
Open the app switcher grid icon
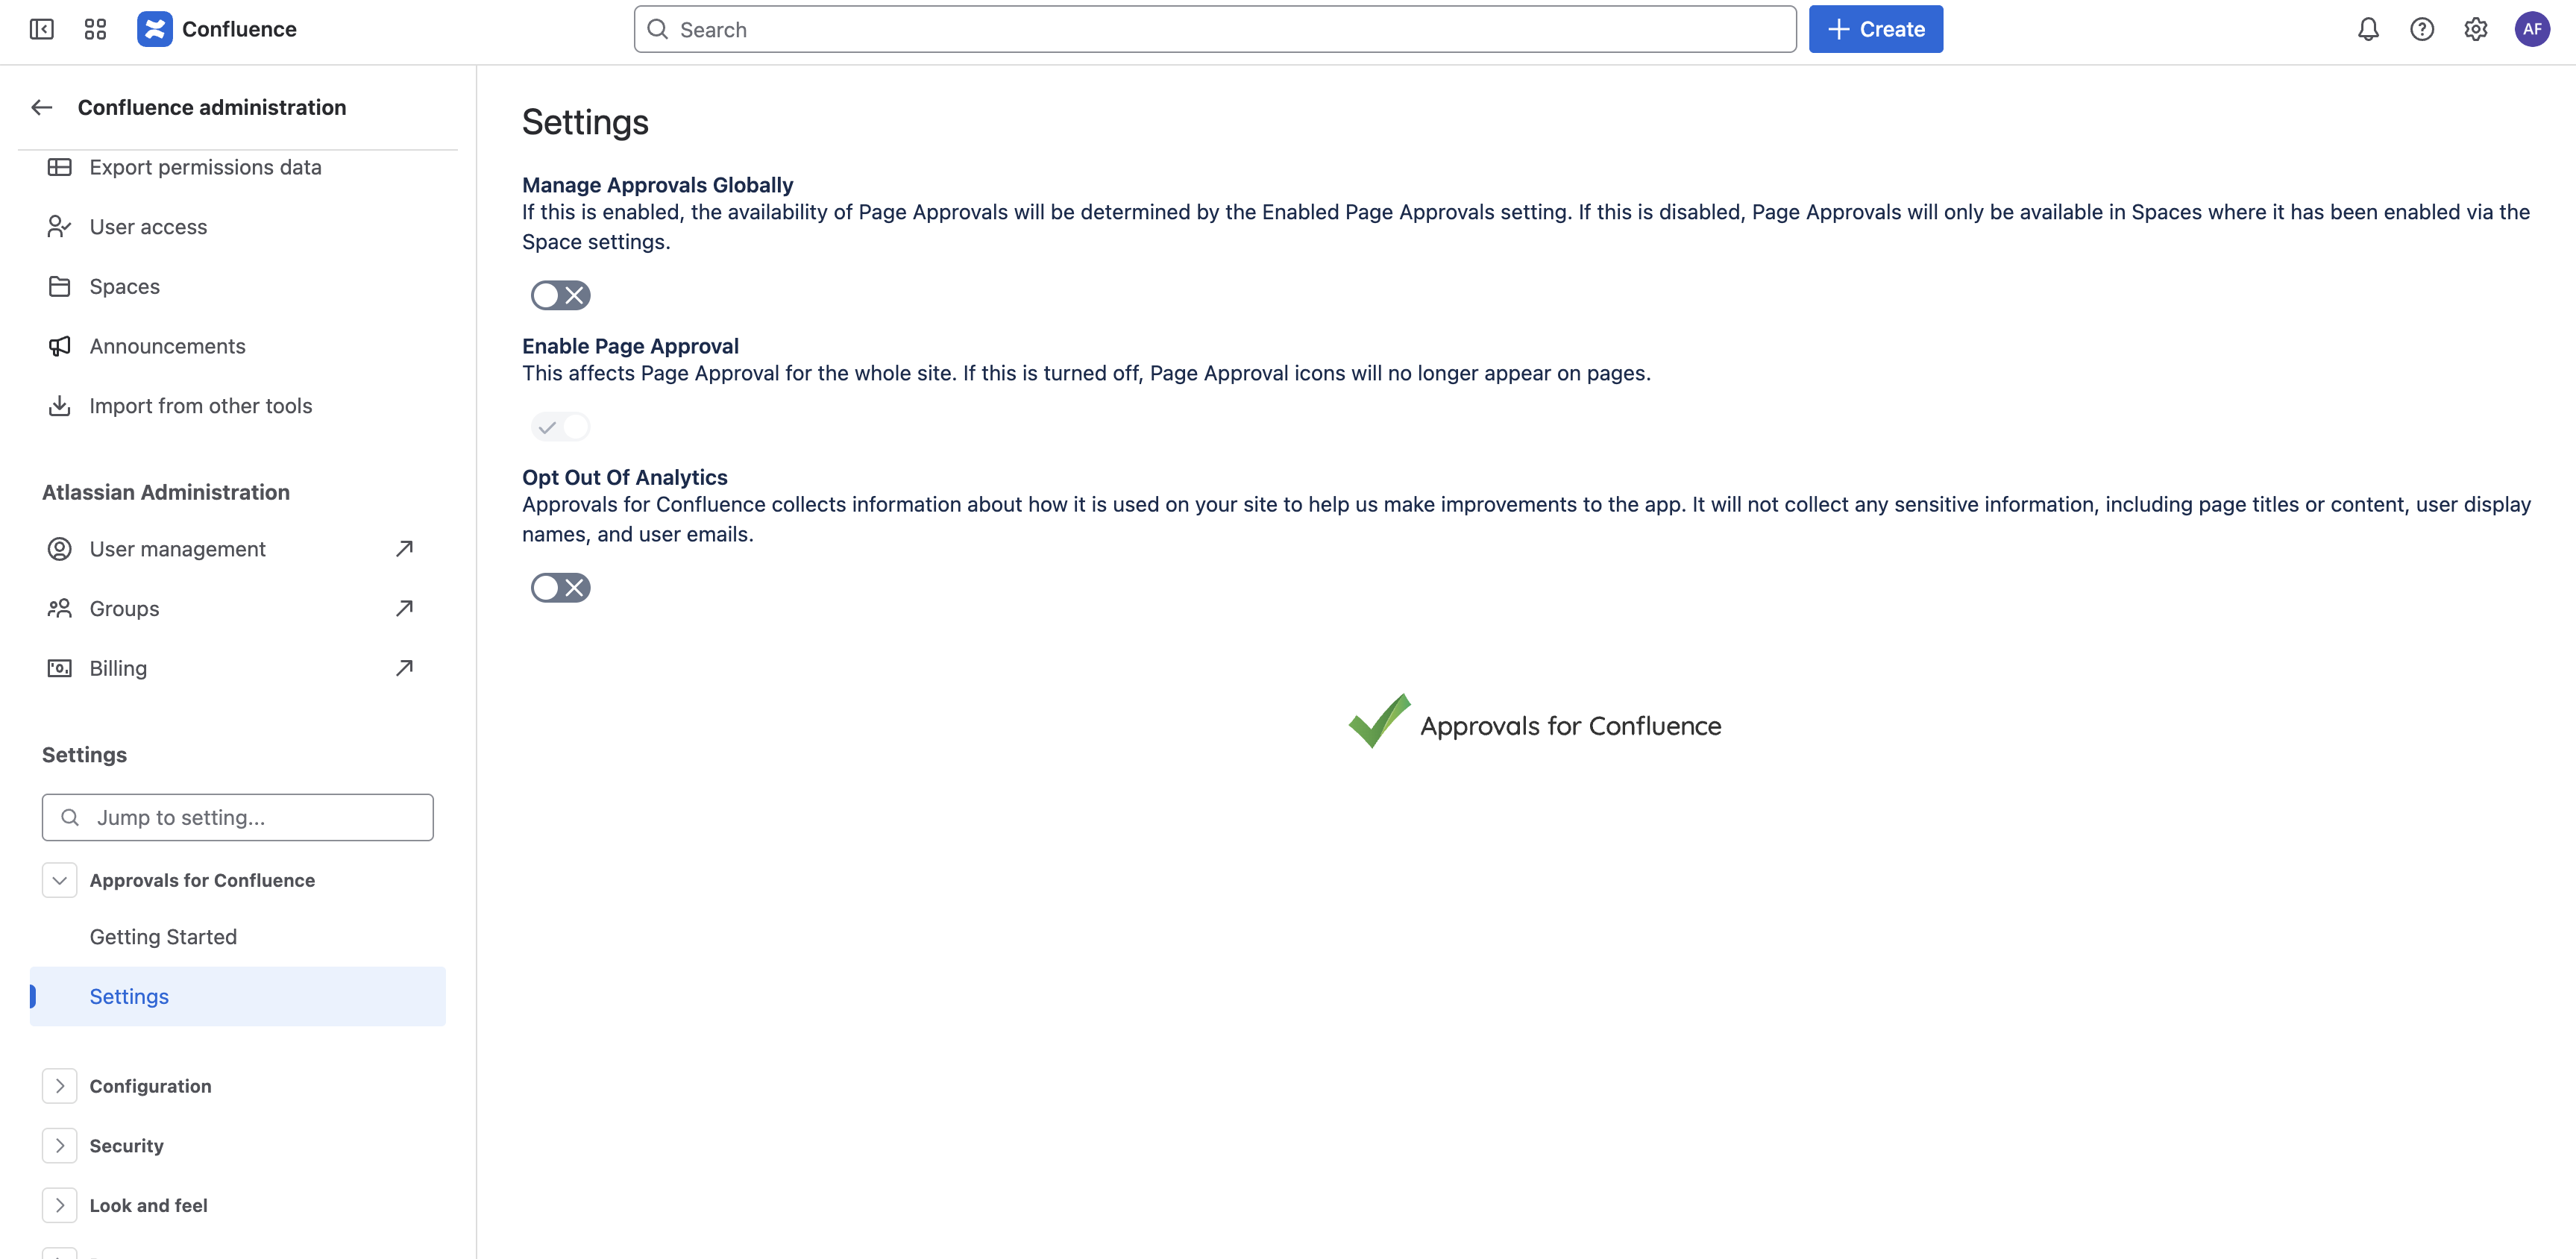(x=95, y=29)
